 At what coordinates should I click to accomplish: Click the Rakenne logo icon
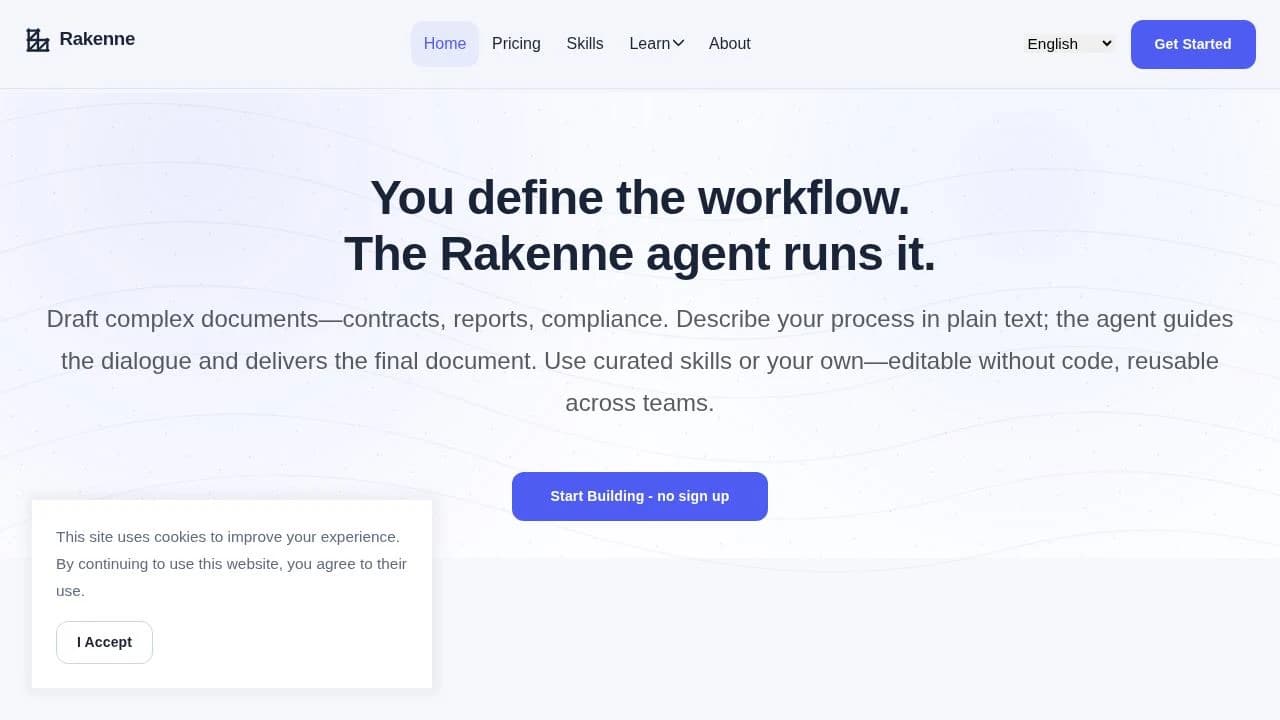click(x=37, y=39)
